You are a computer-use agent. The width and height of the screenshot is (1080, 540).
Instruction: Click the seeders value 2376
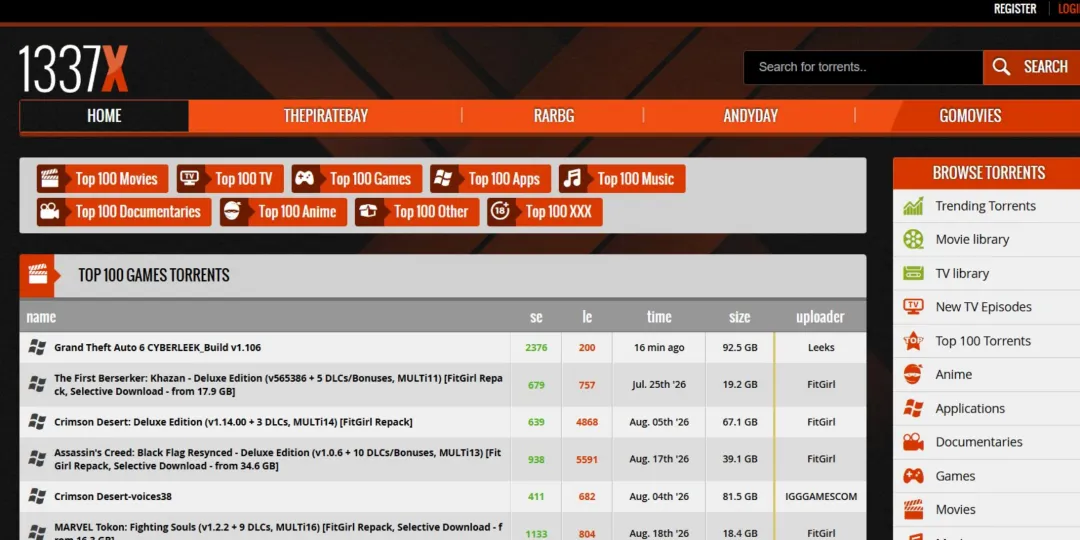(x=536, y=347)
